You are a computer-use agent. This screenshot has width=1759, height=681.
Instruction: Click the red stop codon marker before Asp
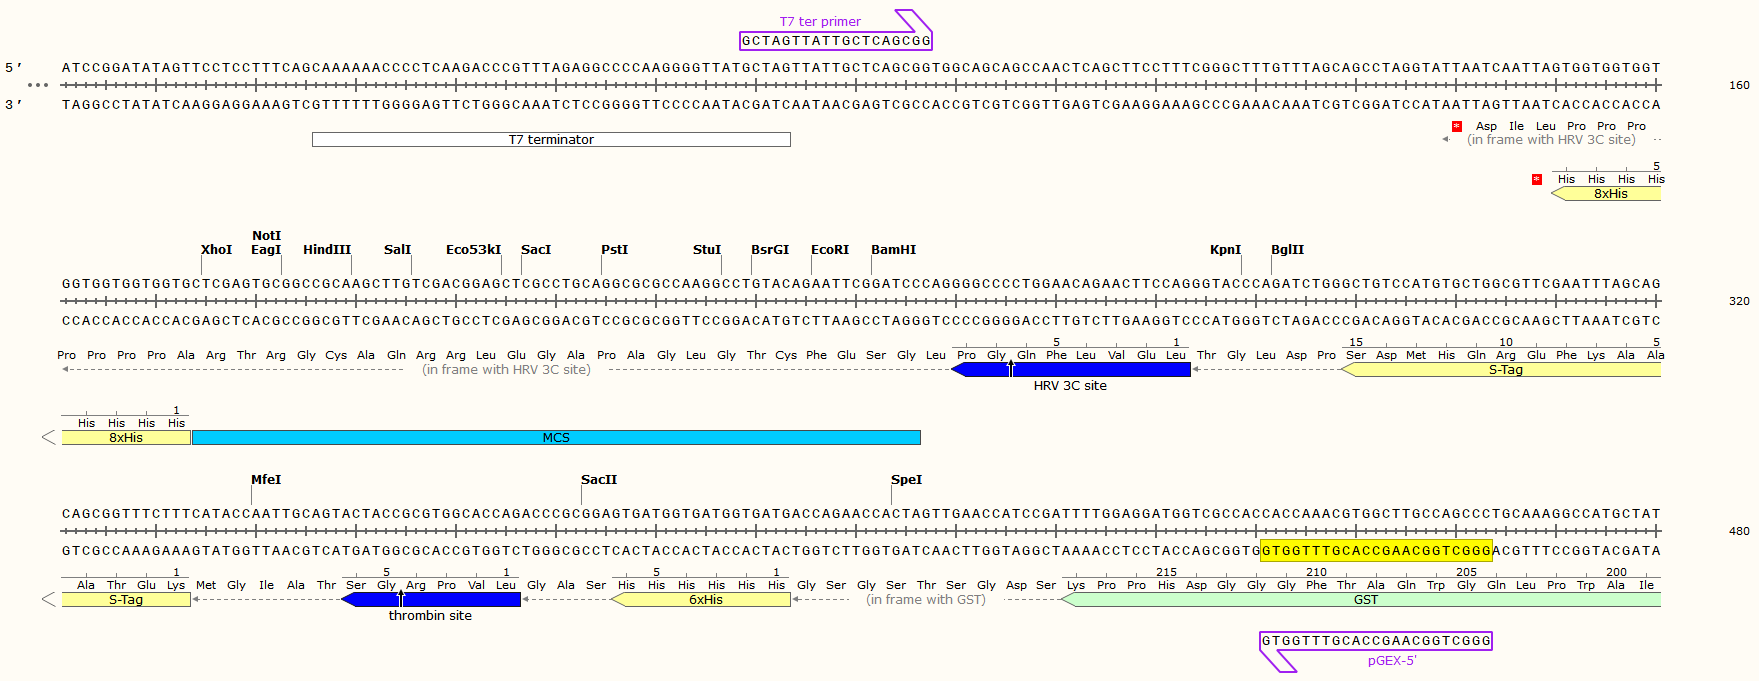1457,126
